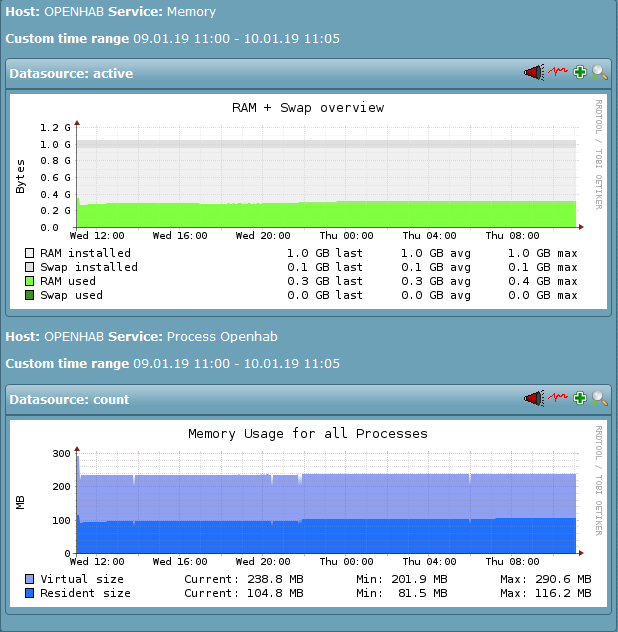Viewport: 618px width, 632px height.
Task: Click the first Custom time range text
Action: point(173,38)
